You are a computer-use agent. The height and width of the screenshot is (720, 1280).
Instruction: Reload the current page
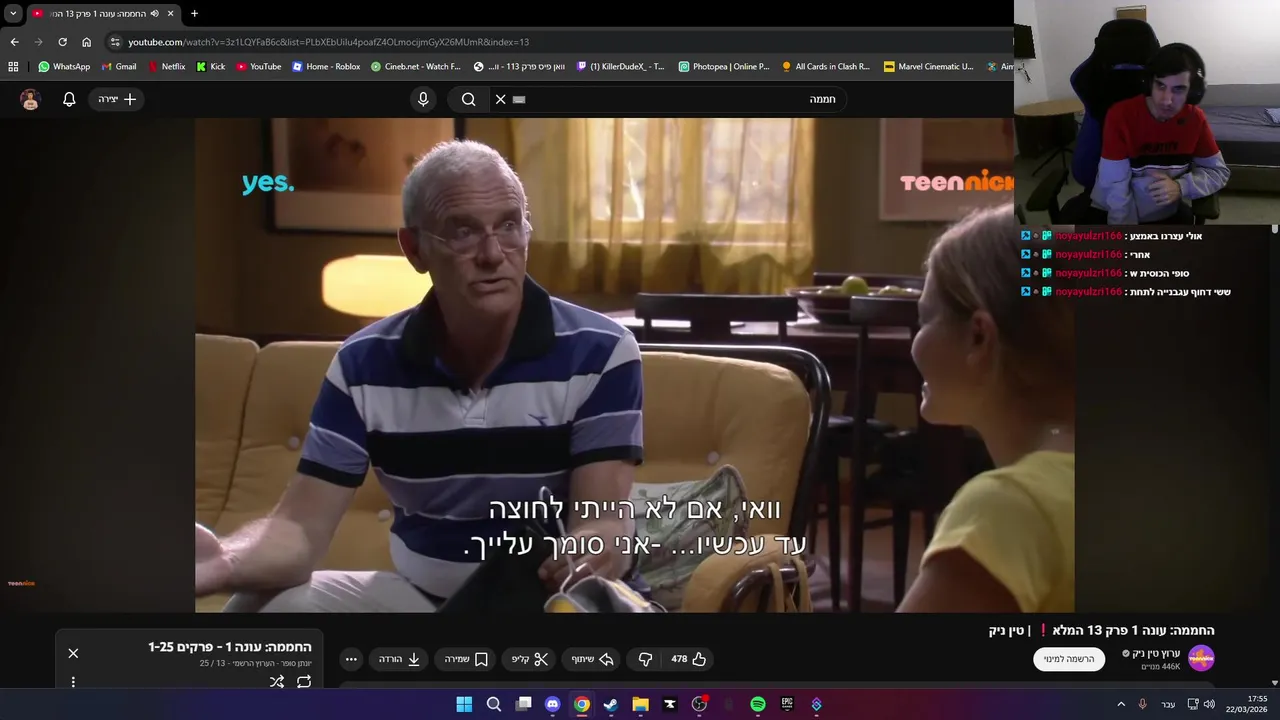click(62, 42)
